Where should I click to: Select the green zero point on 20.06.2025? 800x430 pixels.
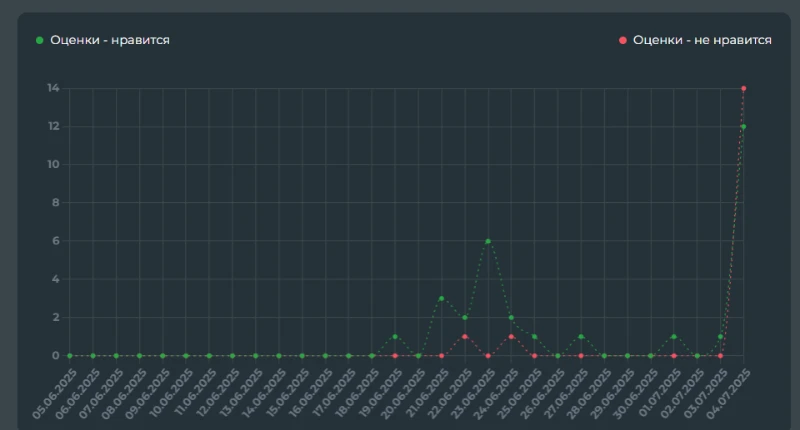(418, 356)
